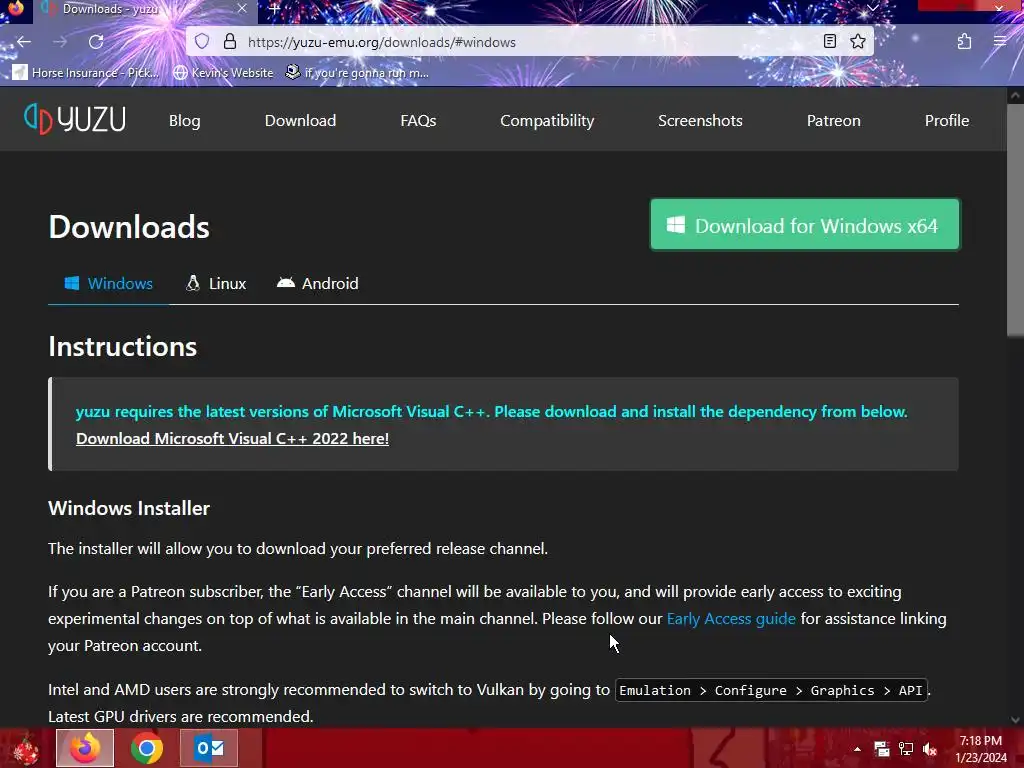Screen dimensions: 1024x768
Task: Open the Kevin's Website bookmark
Action: [223, 72]
